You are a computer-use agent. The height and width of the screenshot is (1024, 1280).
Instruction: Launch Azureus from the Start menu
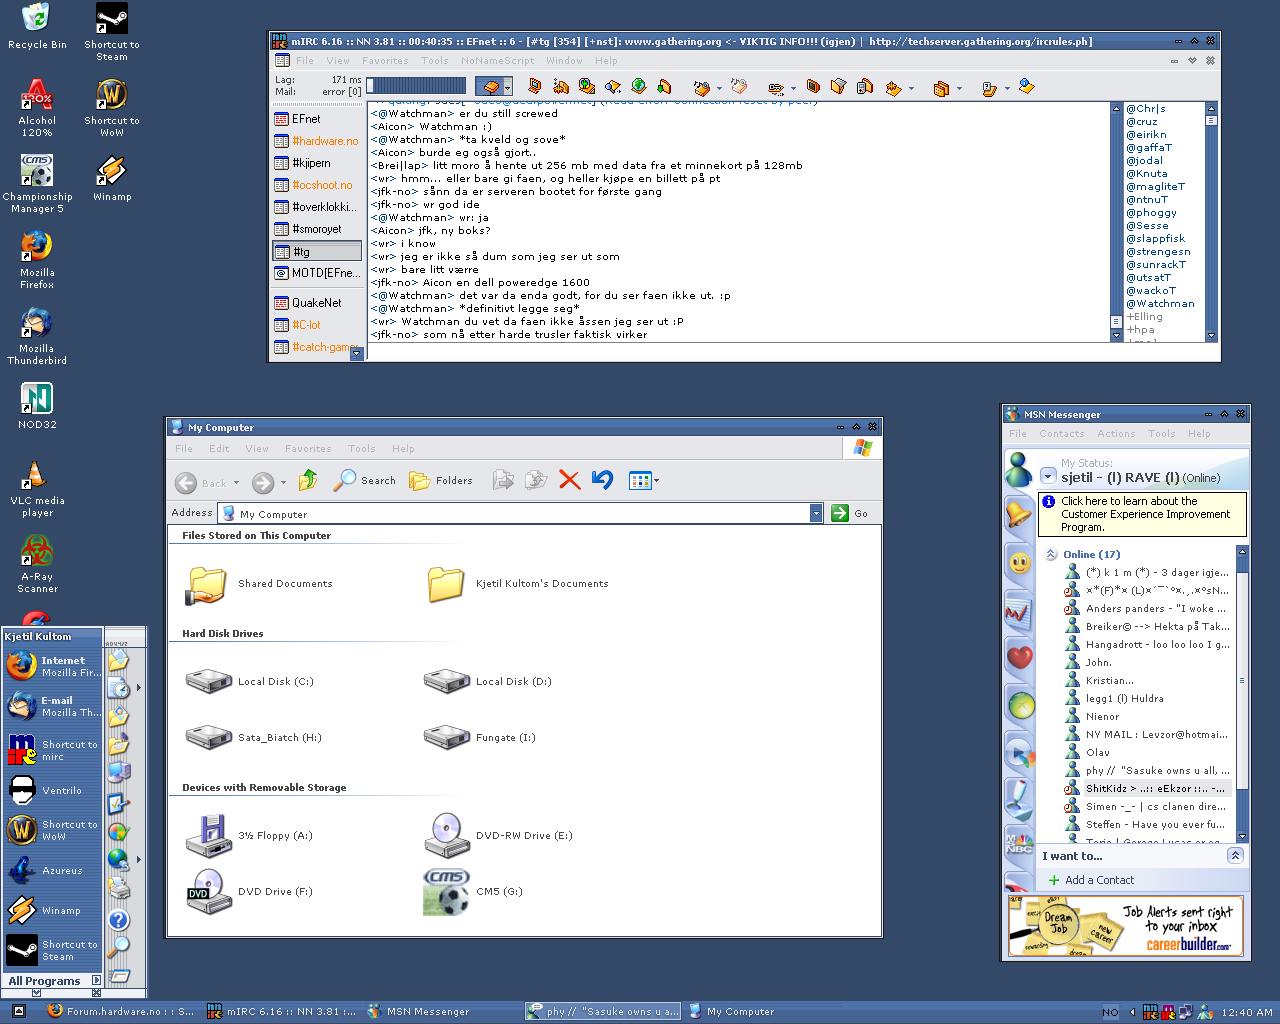[x=53, y=871]
